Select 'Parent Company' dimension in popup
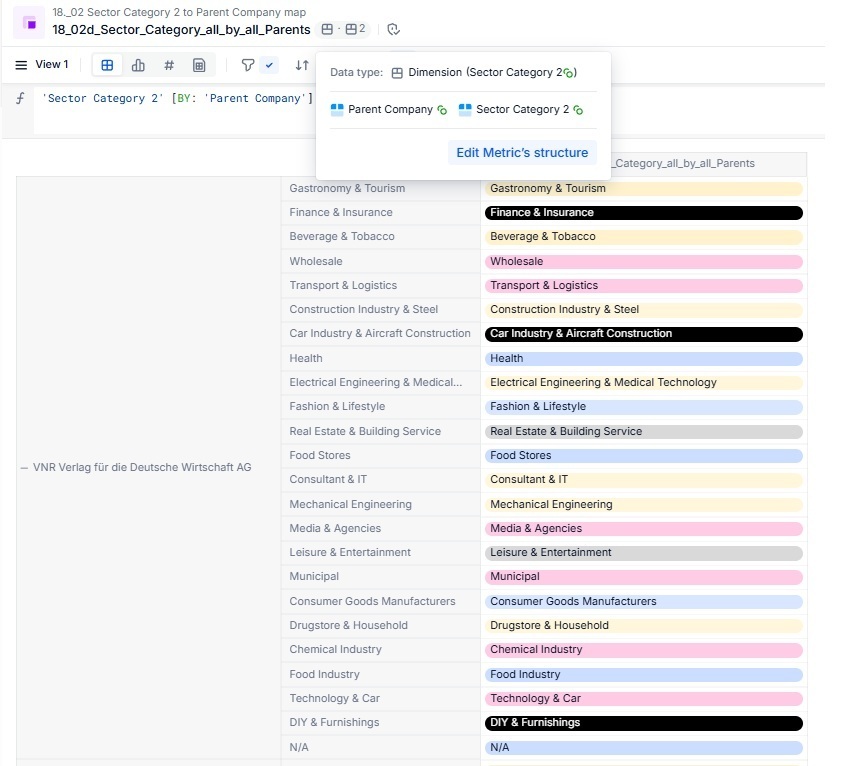Viewport: 841px width, 766px height. coord(390,109)
